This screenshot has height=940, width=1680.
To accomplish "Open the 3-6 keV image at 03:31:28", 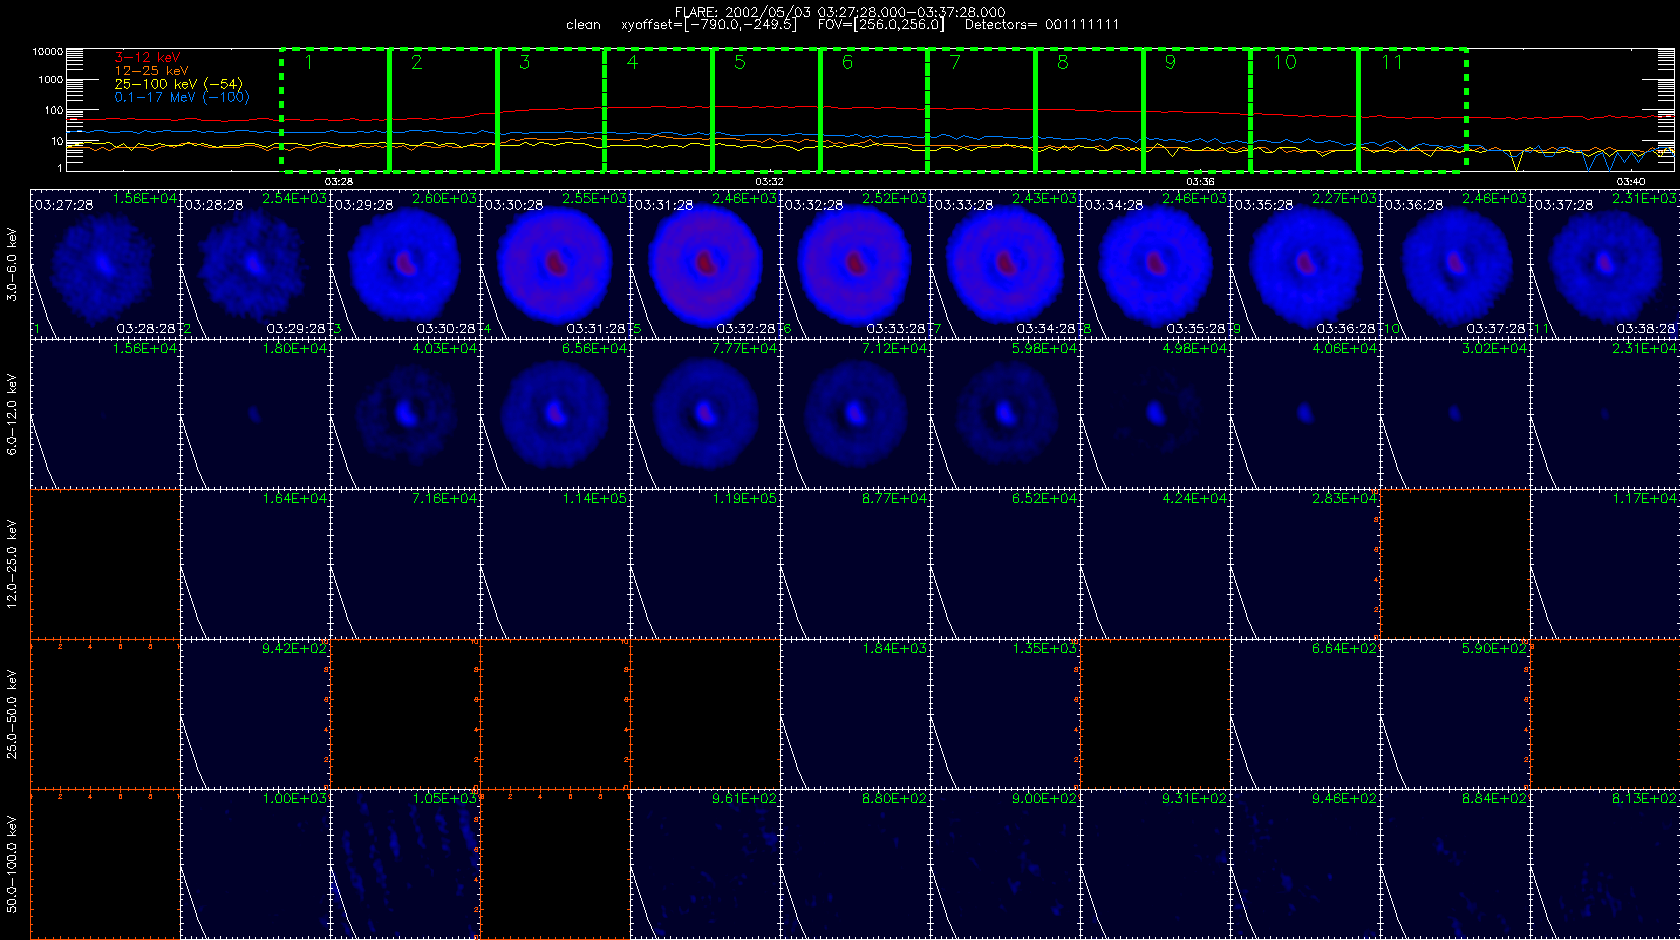I will pyautogui.click(x=706, y=264).
